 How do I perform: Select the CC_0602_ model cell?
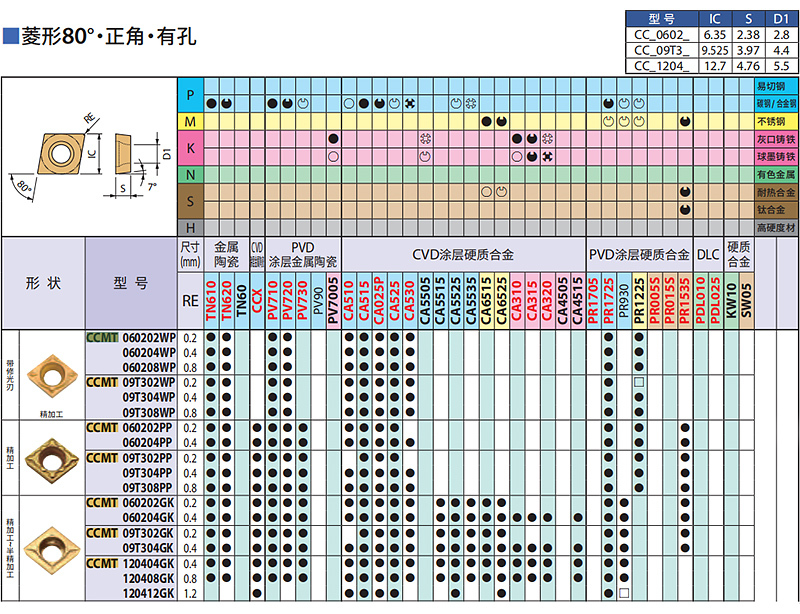click(x=662, y=35)
